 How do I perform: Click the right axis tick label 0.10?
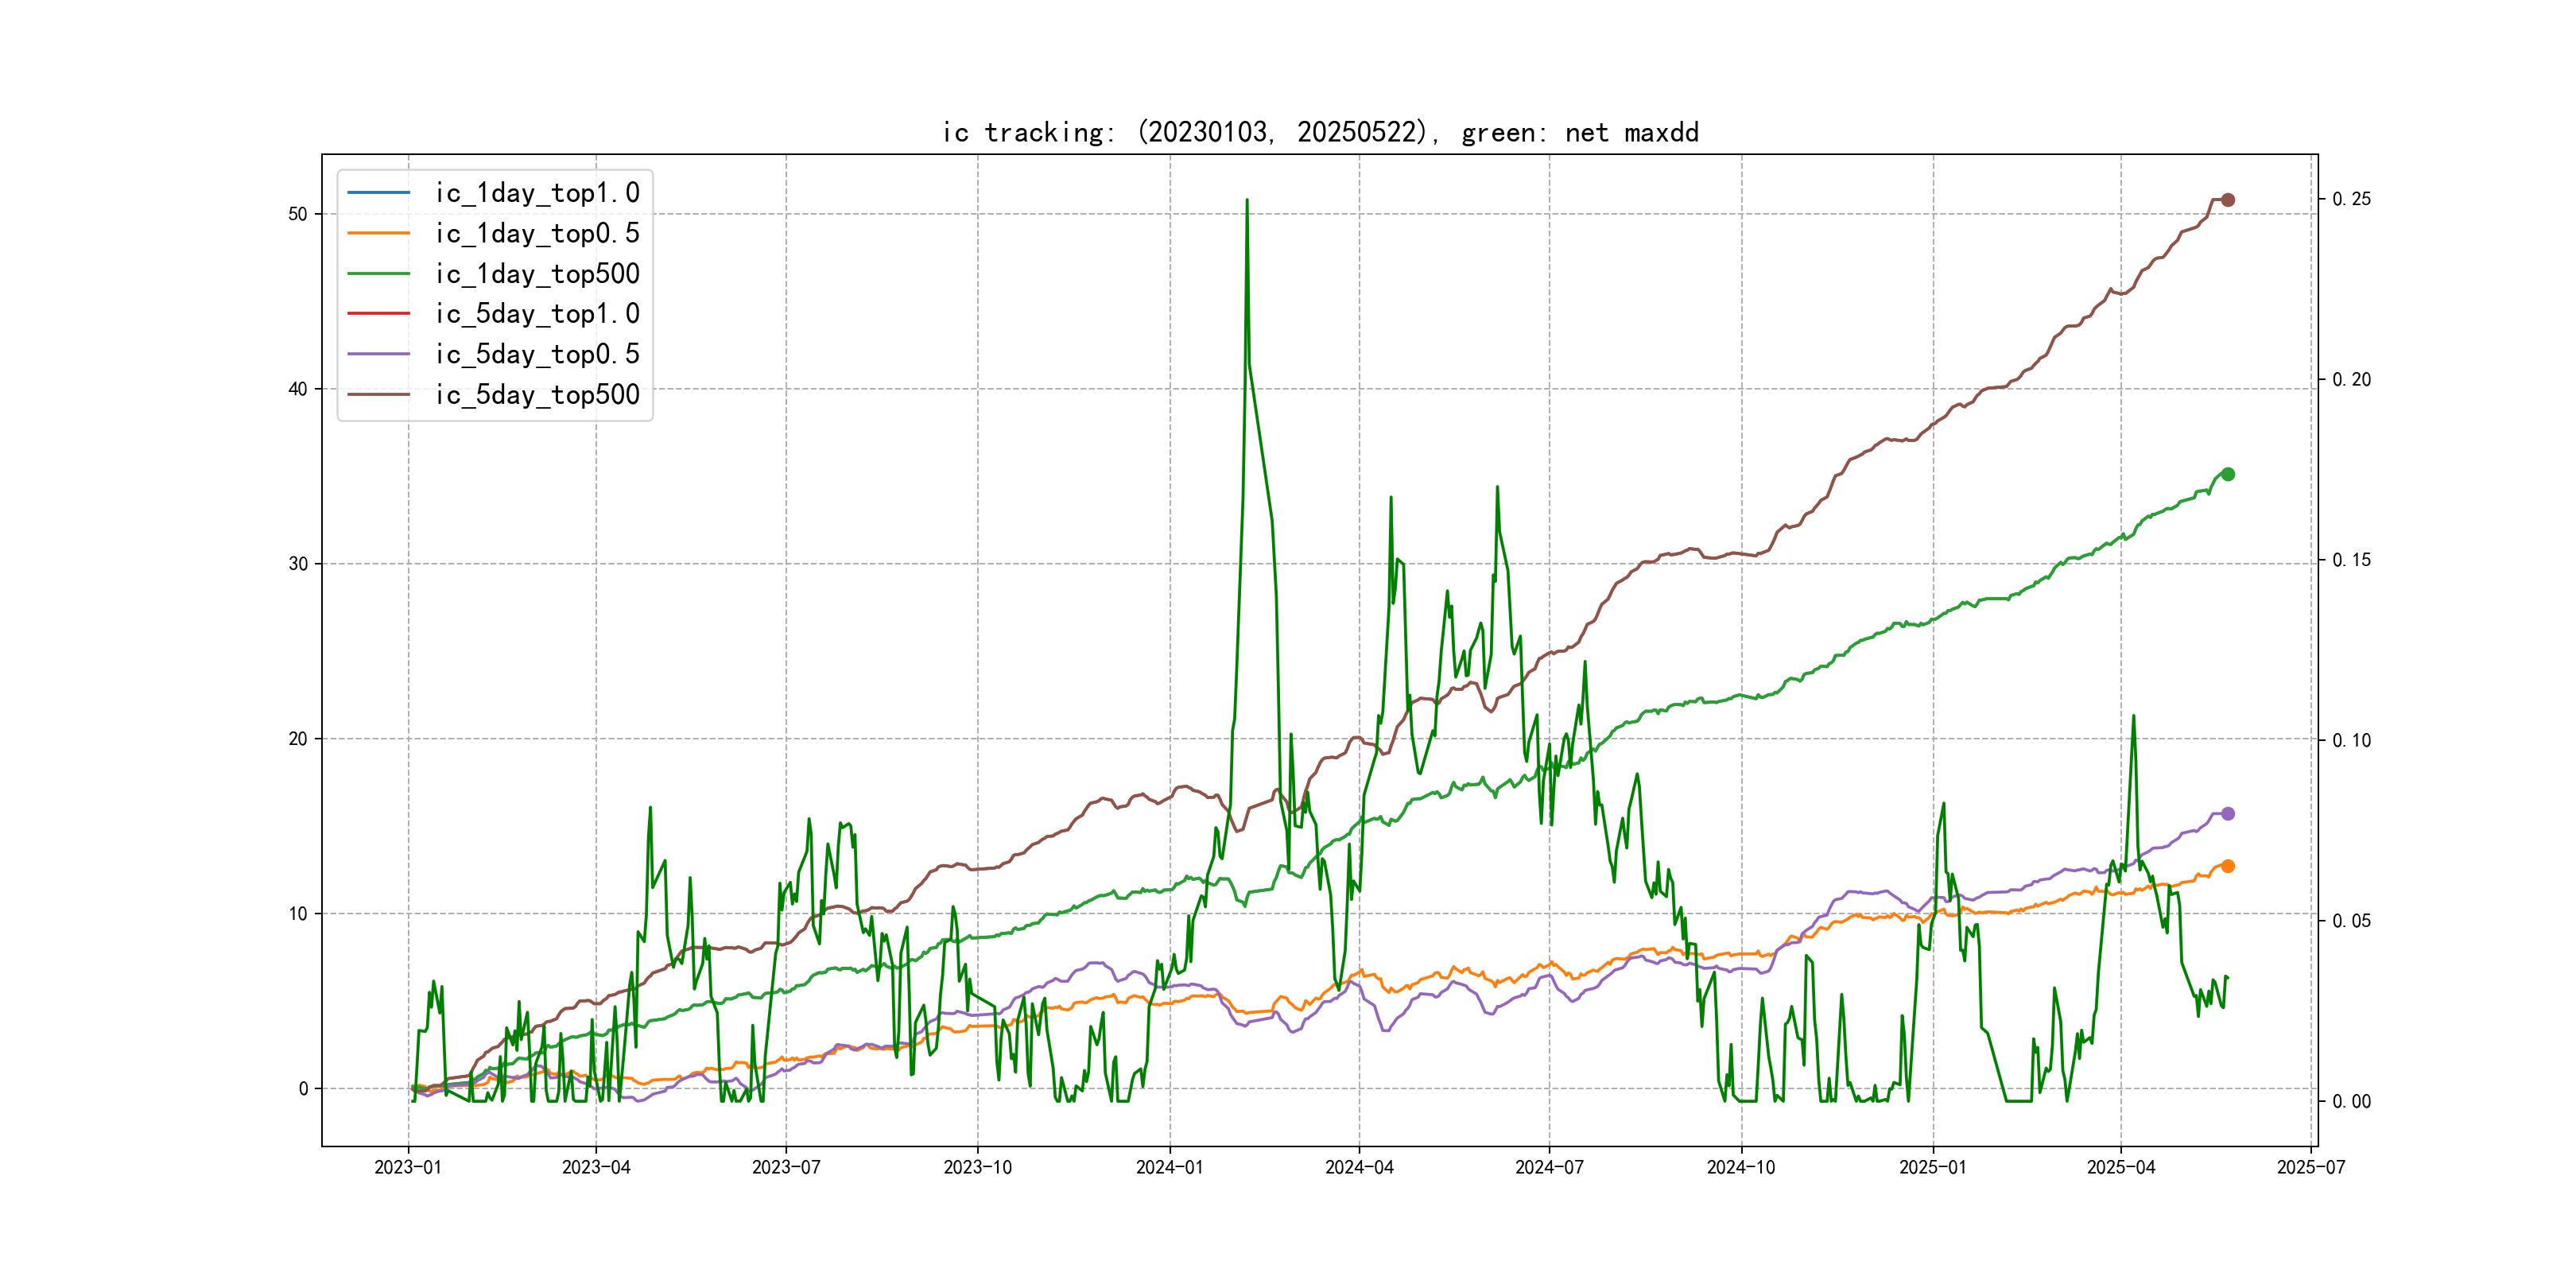pyautogui.click(x=2351, y=740)
